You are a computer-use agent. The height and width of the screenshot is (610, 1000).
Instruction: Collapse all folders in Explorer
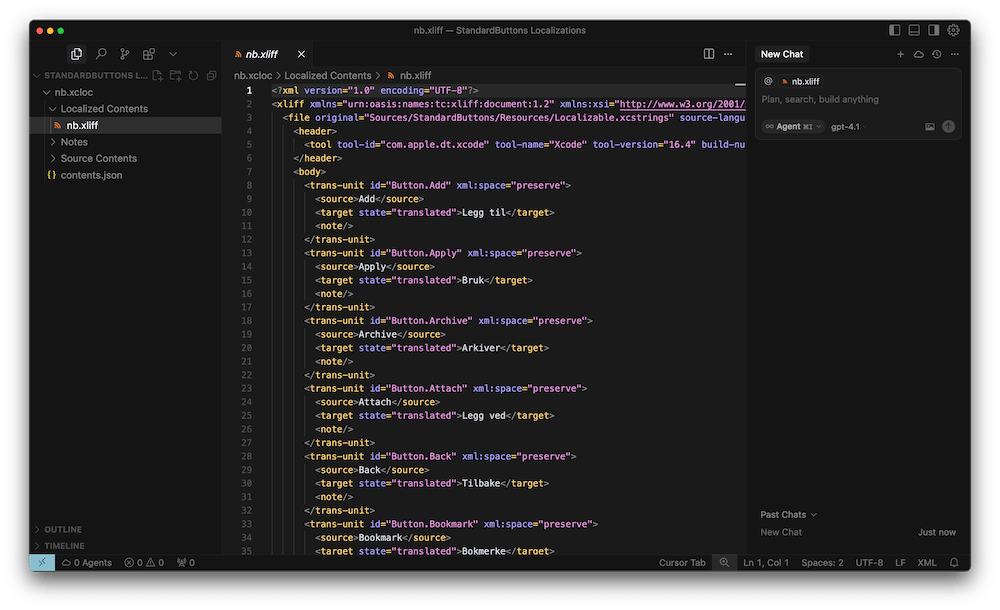tap(211, 75)
